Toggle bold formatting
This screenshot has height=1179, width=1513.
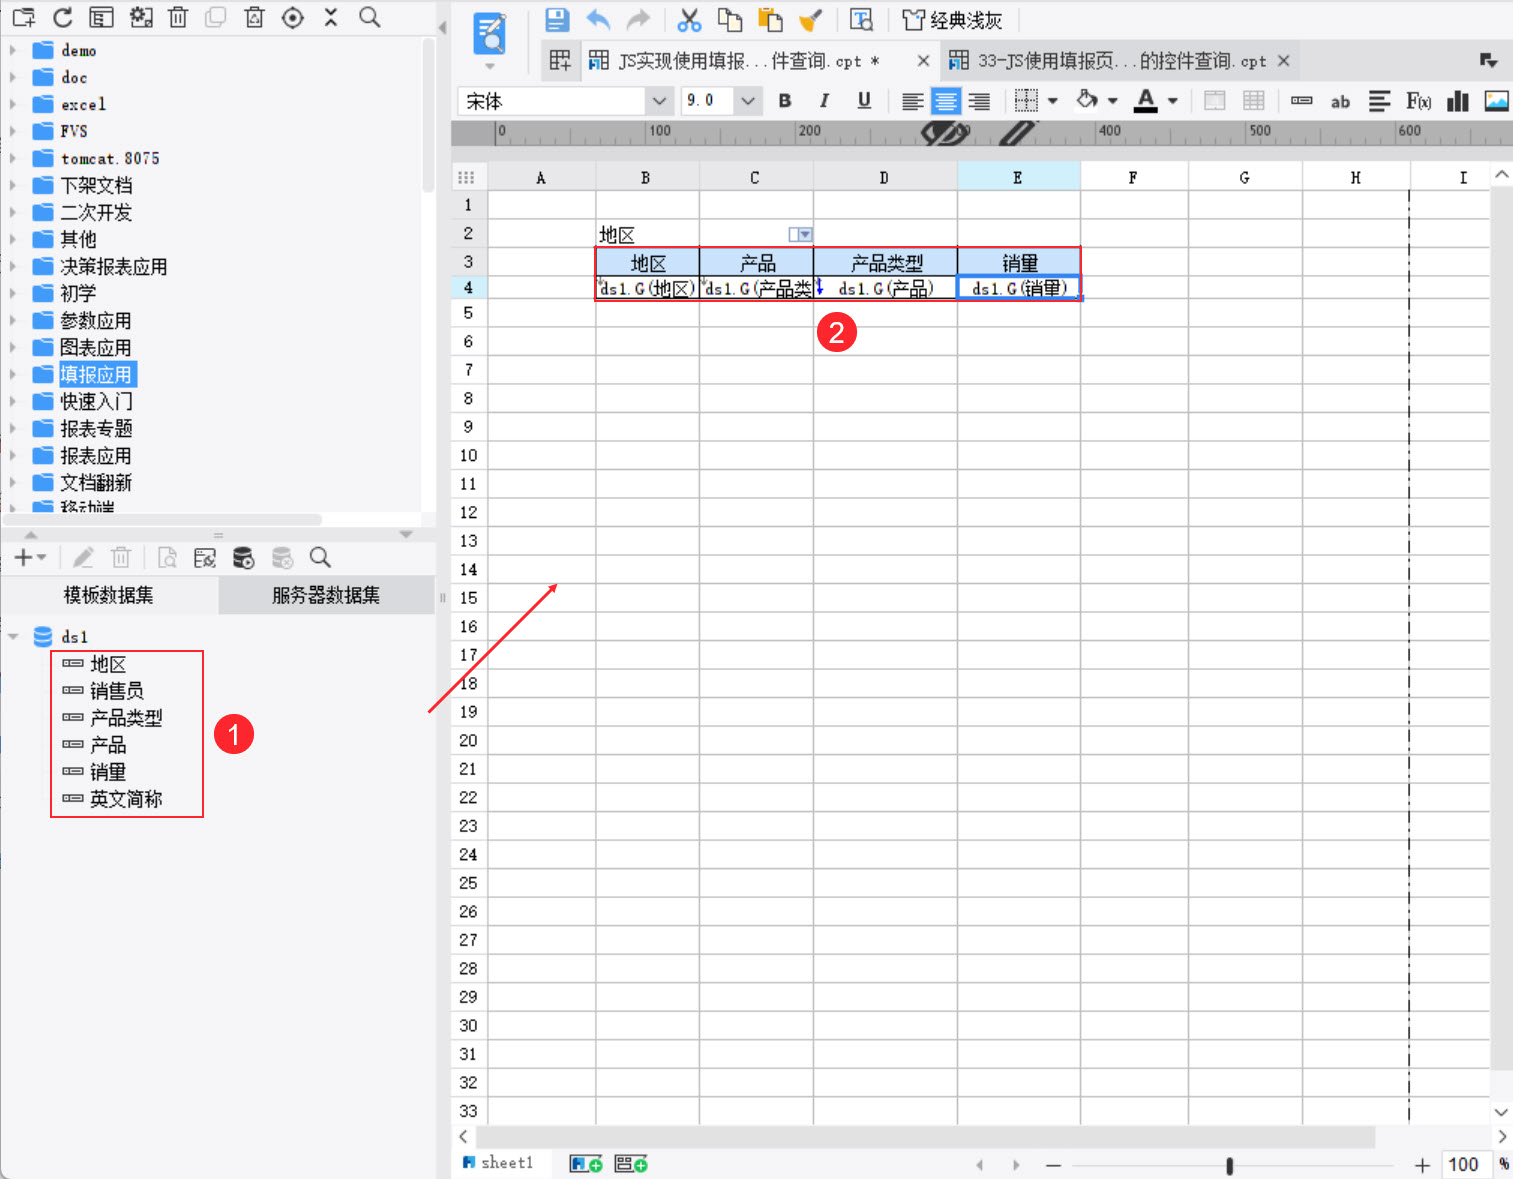(785, 101)
